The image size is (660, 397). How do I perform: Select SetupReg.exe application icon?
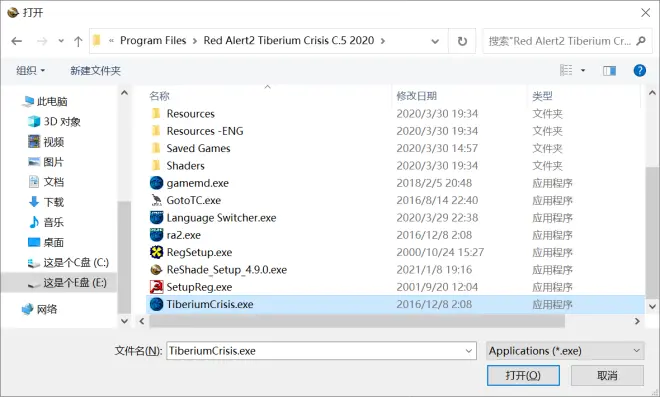coord(157,287)
